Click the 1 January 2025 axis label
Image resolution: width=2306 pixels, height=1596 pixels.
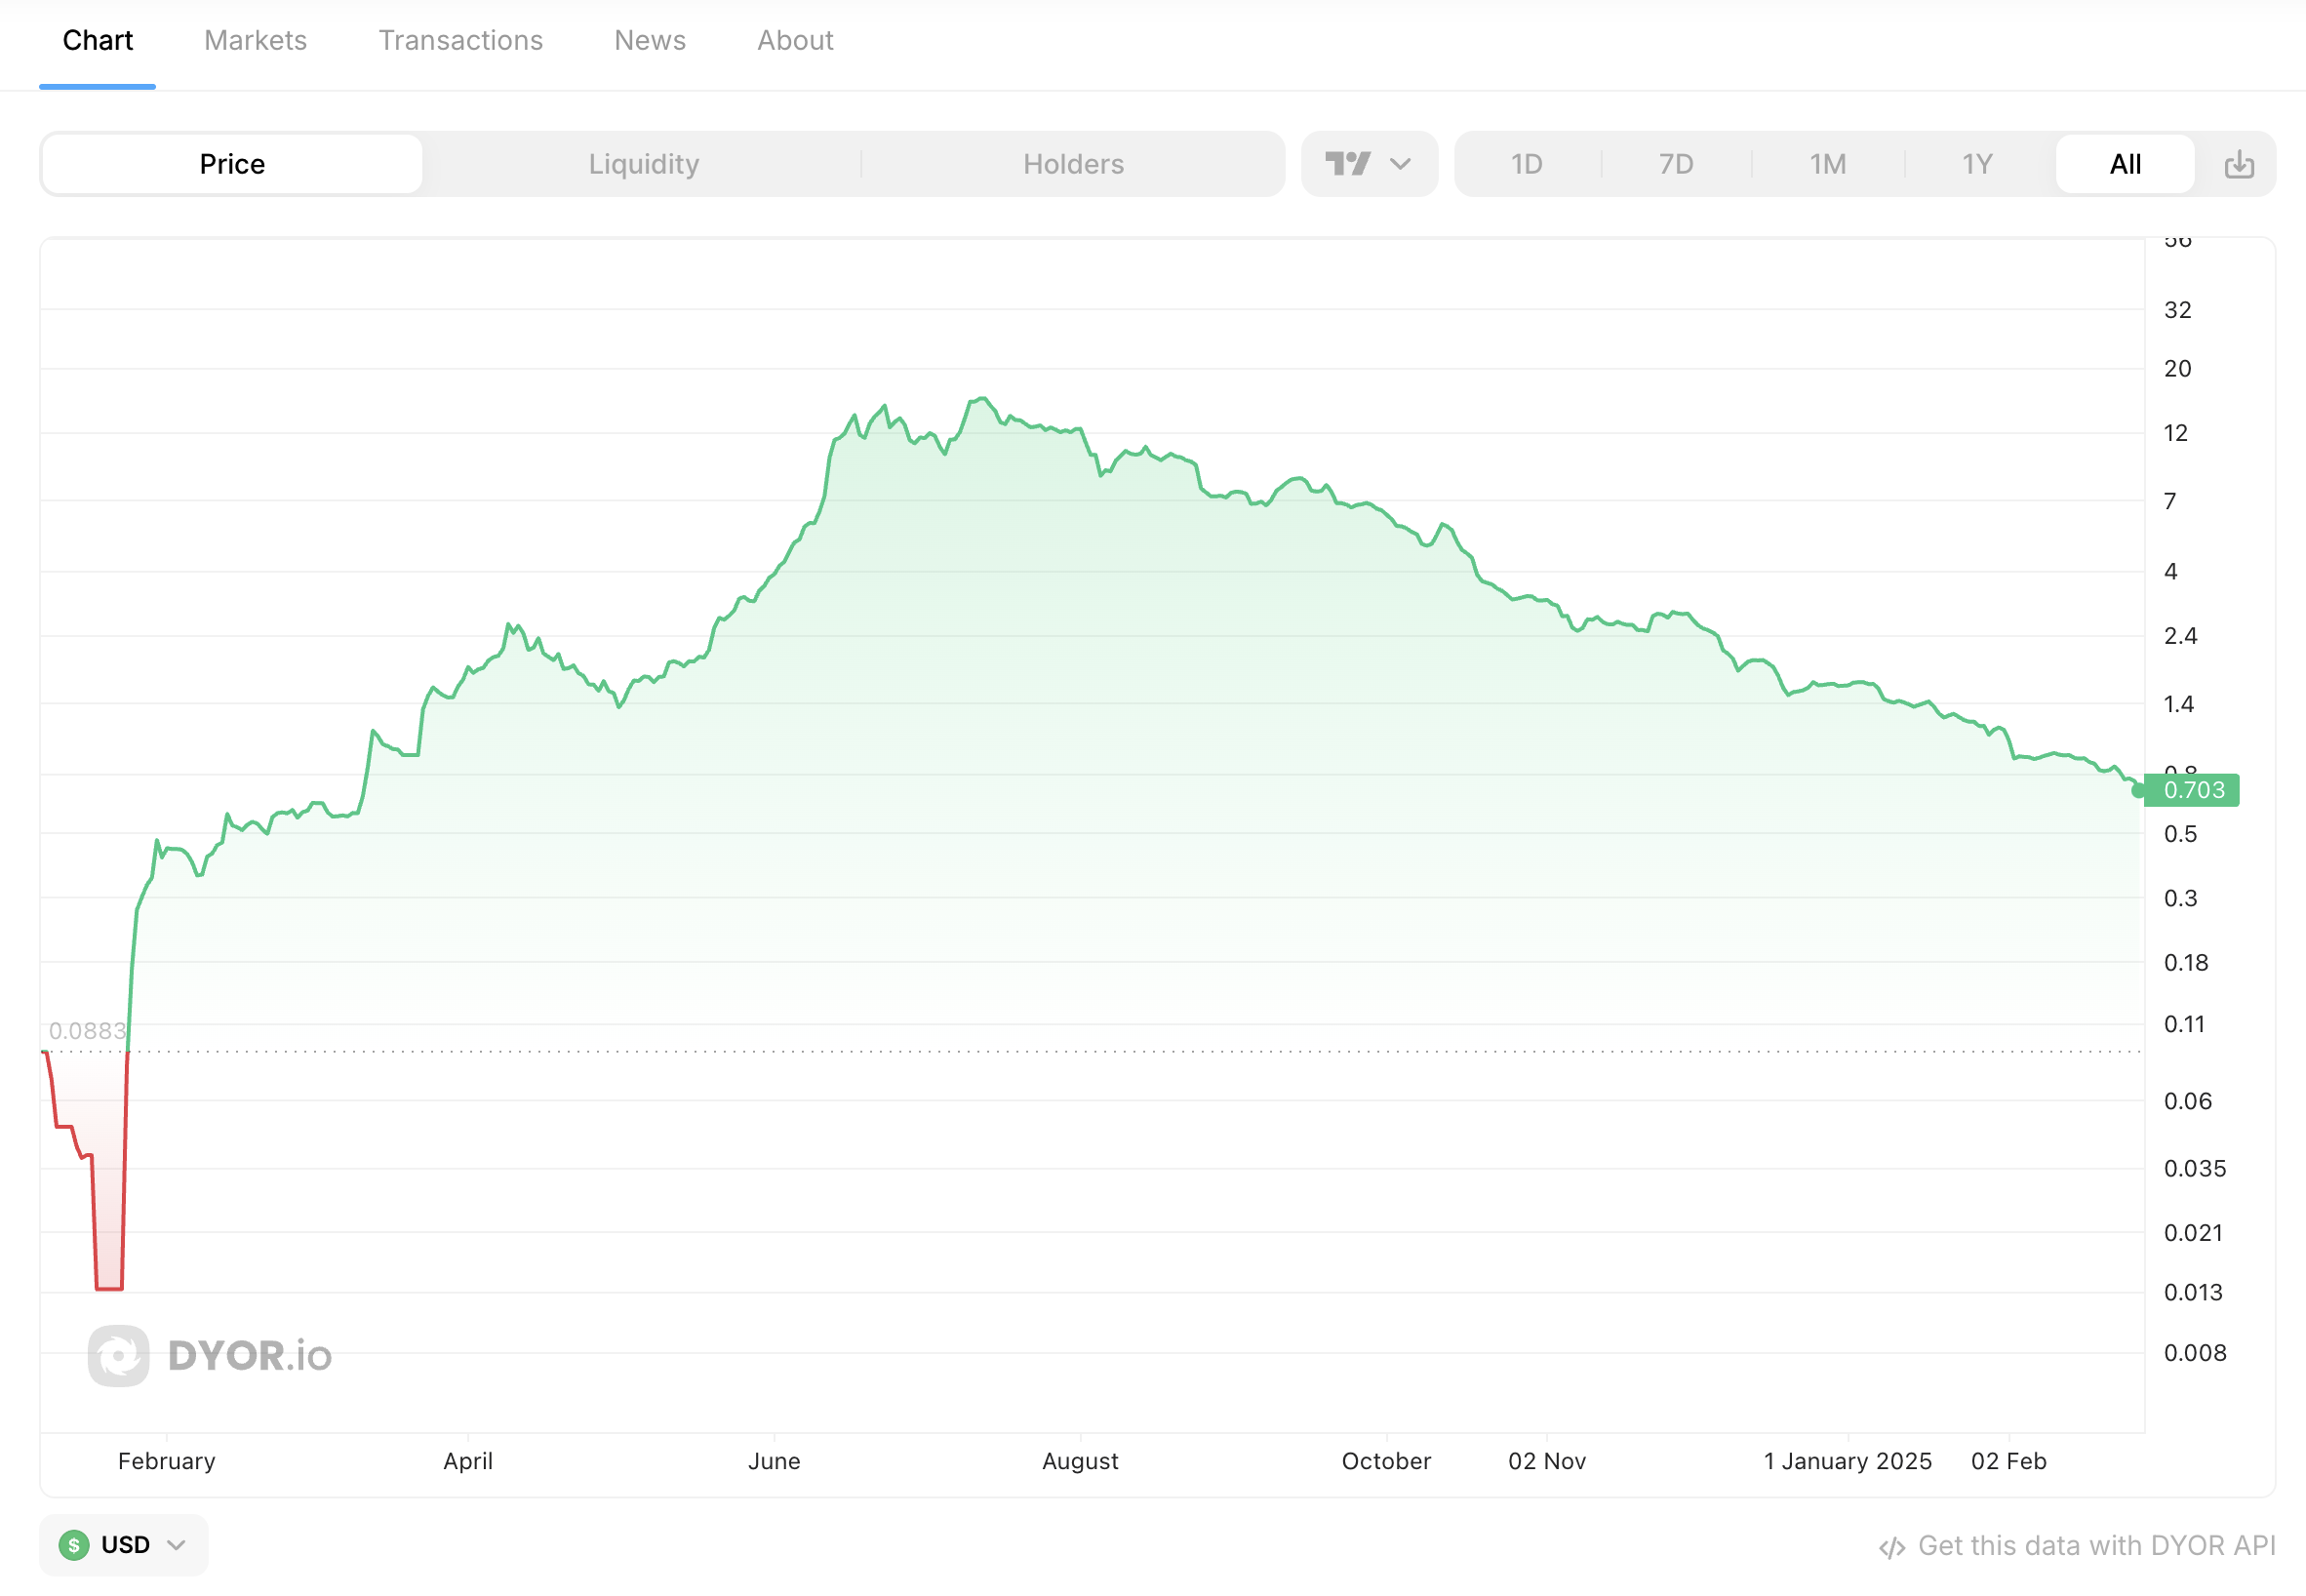click(1848, 1461)
